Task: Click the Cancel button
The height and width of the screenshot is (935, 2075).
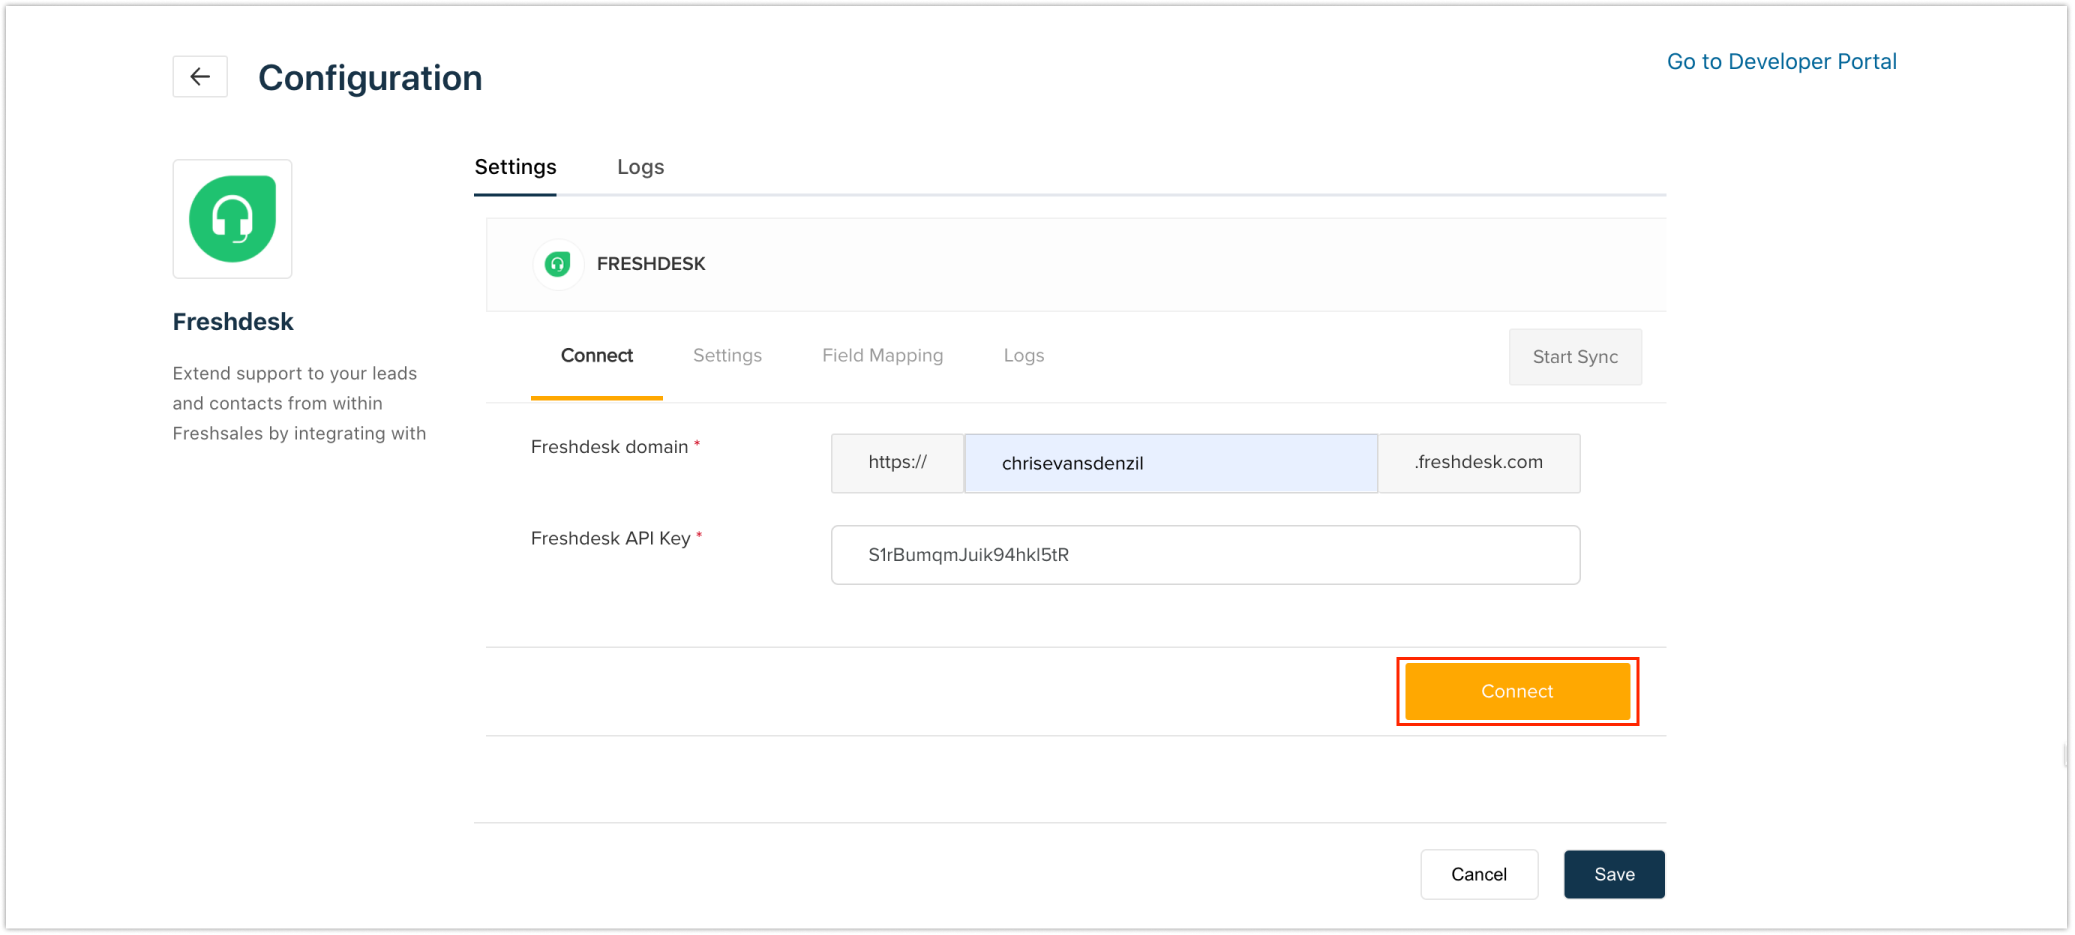Action: (1479, 874)
